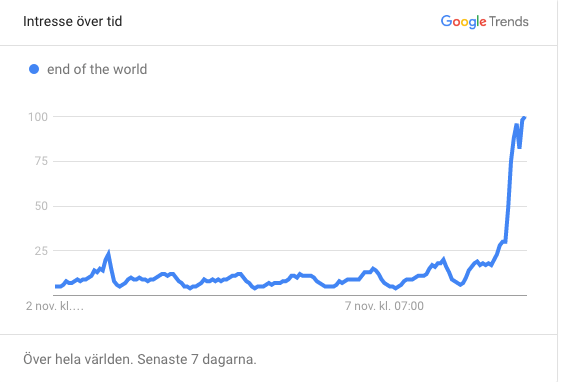Click the line's leftmost starting point
Image resolution: width=561 pixels, height=382 pixels.
tap(56, 286)
